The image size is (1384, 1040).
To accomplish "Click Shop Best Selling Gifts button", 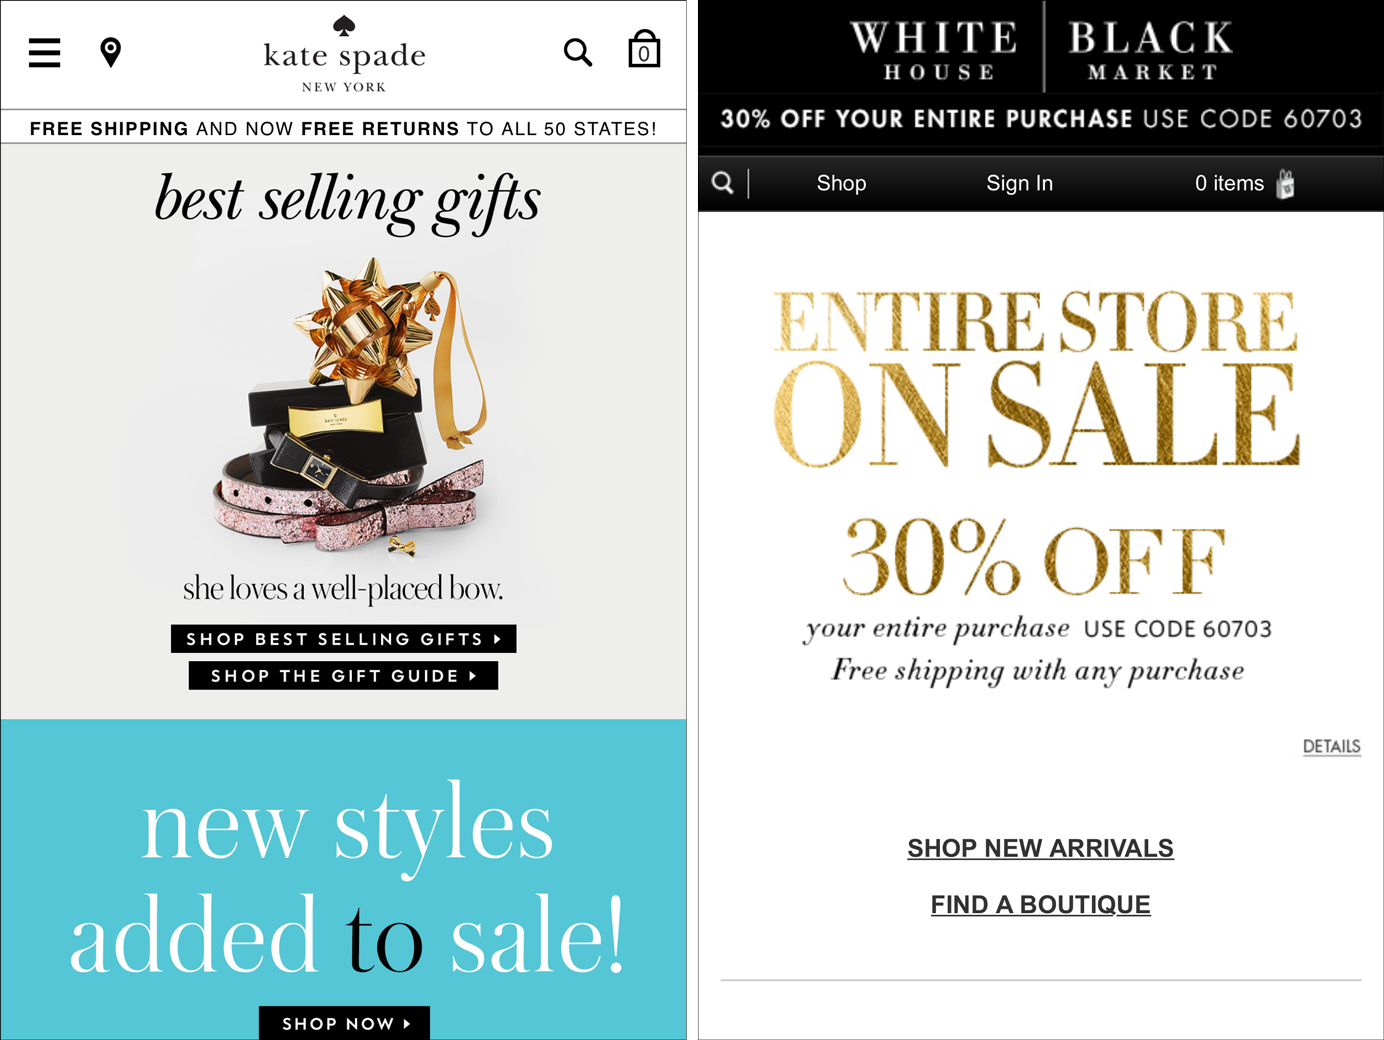I will (344, 639).
